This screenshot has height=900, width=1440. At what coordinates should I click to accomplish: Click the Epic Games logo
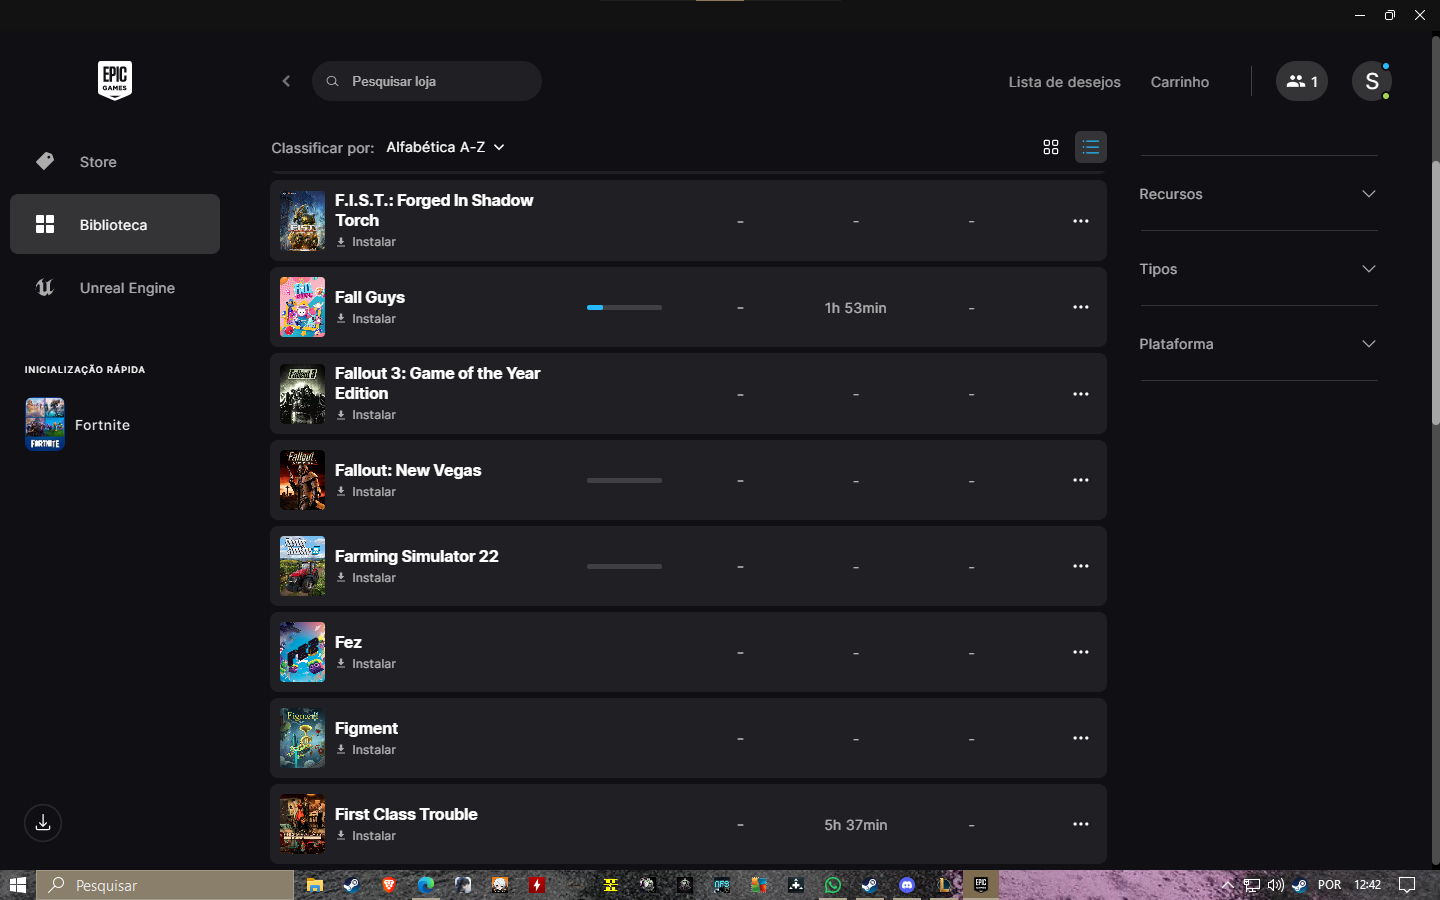click(115, 80)
